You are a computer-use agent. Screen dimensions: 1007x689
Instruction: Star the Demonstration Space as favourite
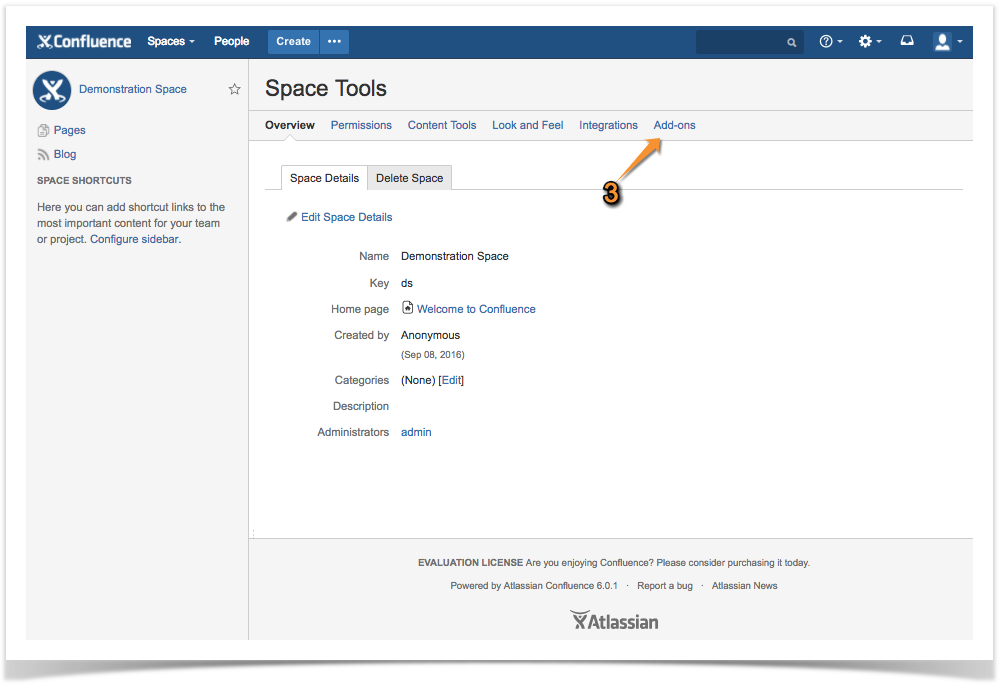coord(234,89)
